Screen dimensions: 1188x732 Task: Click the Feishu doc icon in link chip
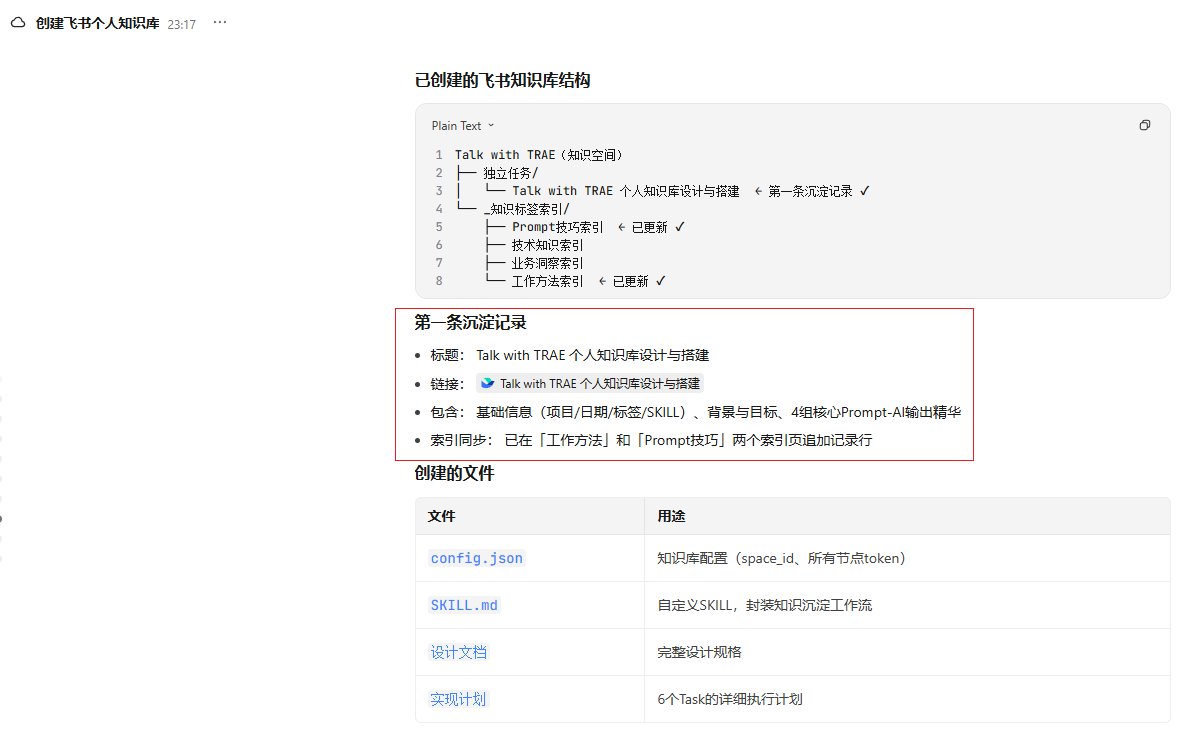pyautogui.click(x=487, y=383)
